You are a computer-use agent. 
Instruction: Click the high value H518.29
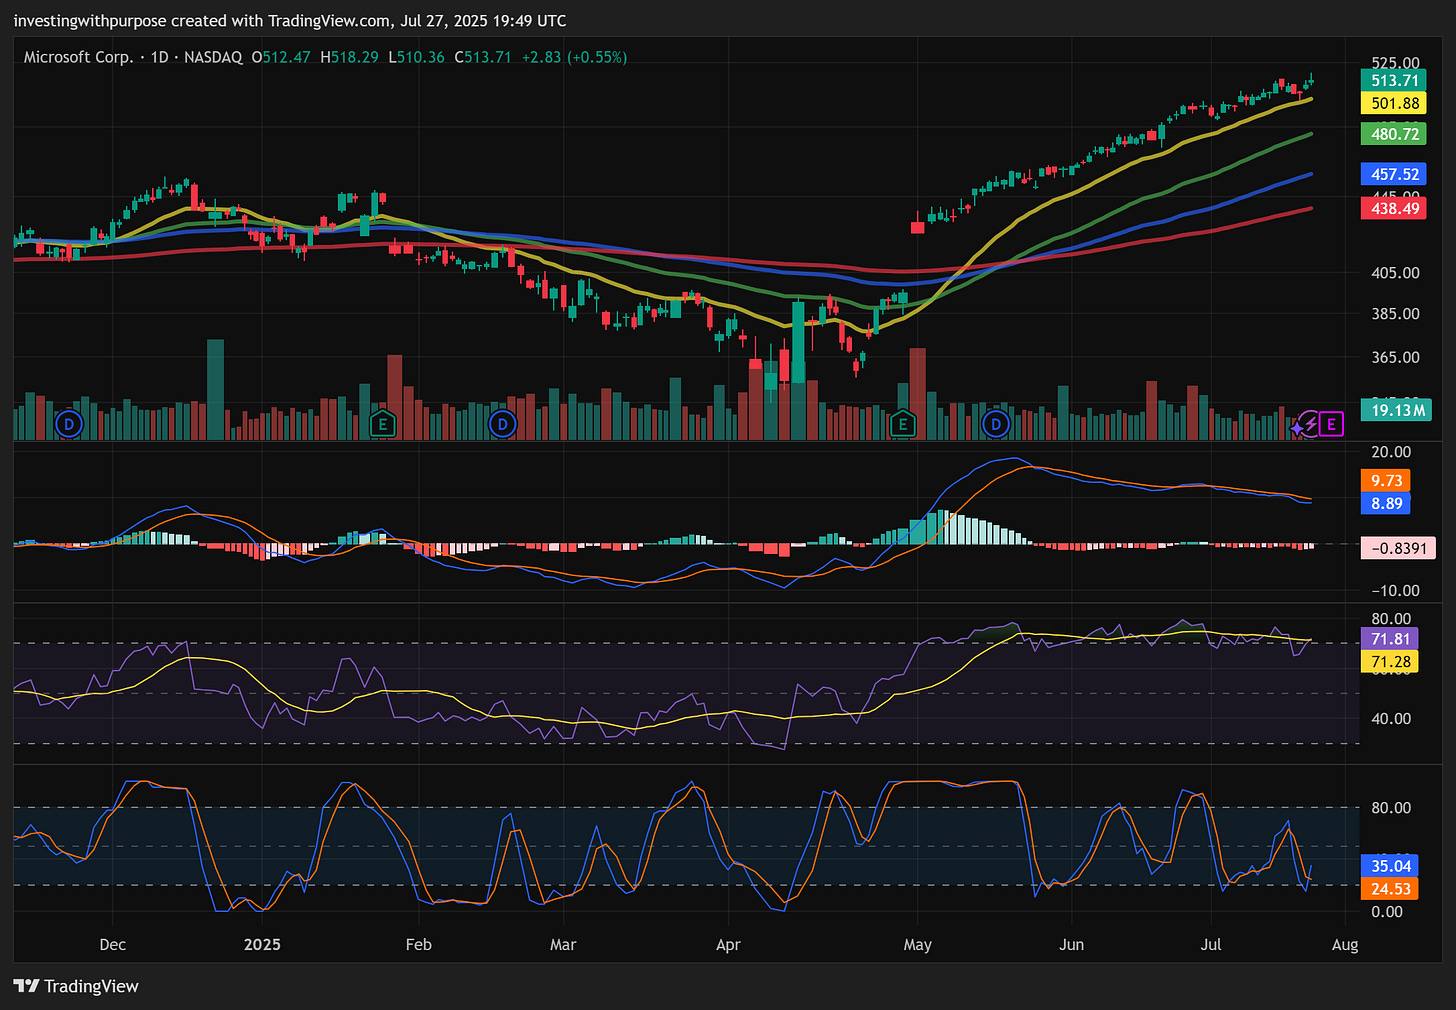point(349,57)
